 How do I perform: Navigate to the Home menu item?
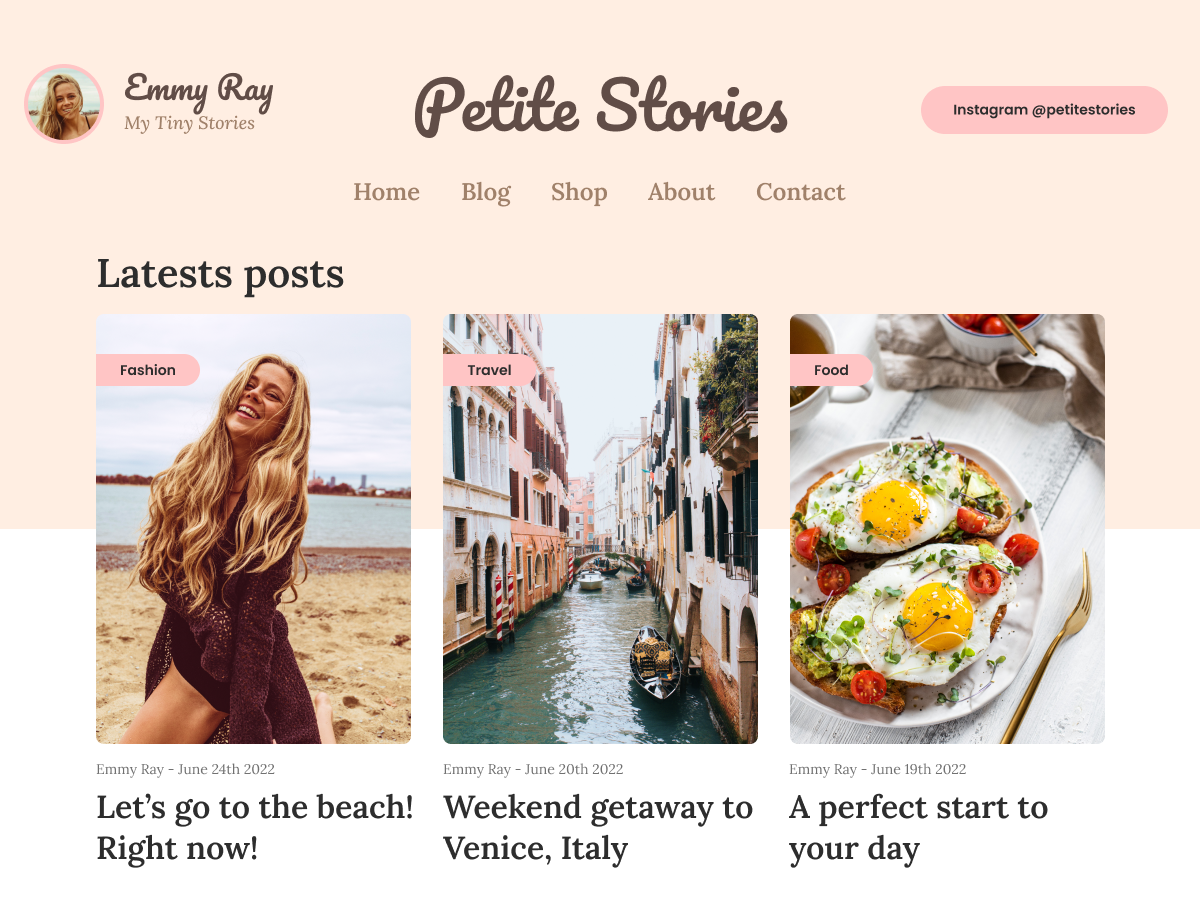[386, 192]
